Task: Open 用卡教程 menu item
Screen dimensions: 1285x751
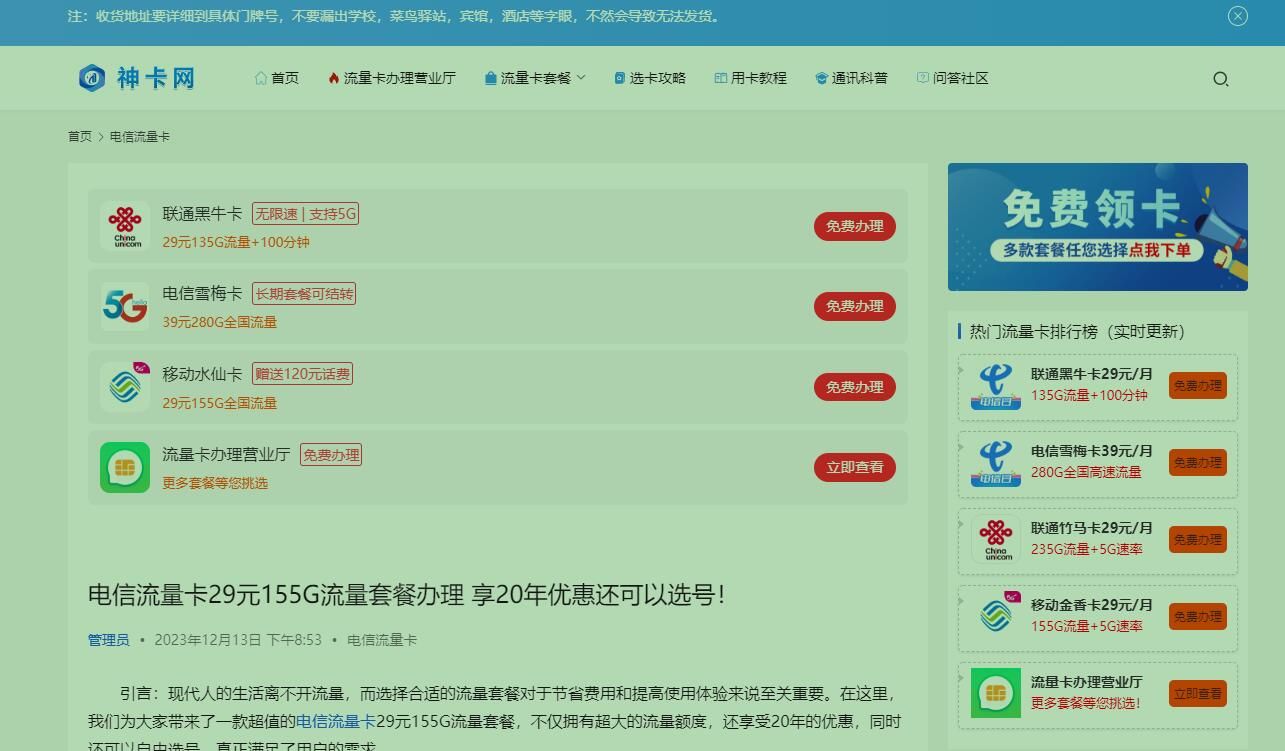Action: (x=751, y=78)
